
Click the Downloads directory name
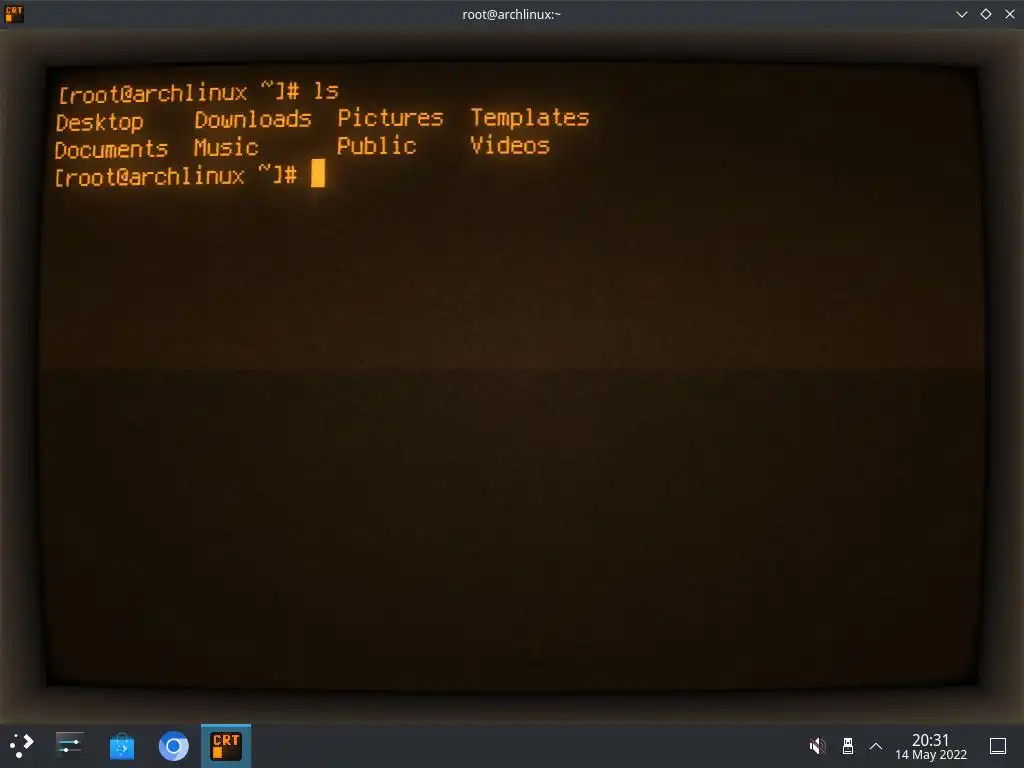(x=253, y=120)
